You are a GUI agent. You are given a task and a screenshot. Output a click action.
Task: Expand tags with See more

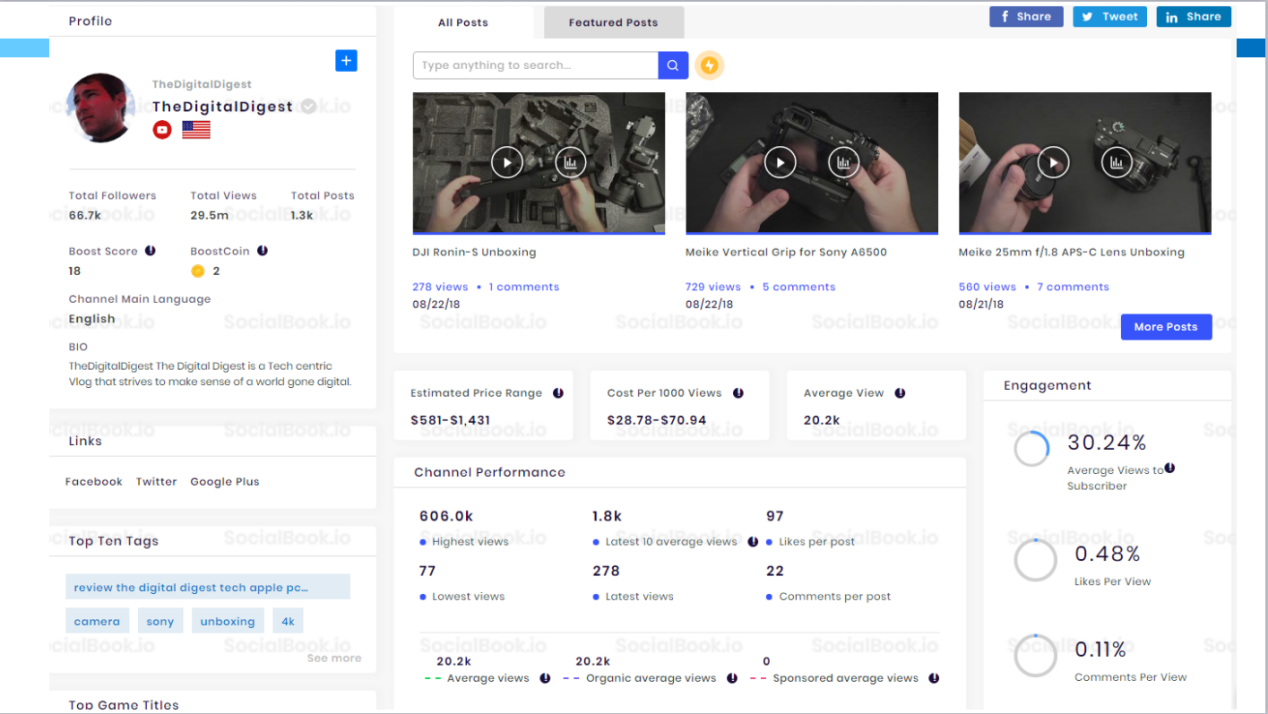coord(334,658)
